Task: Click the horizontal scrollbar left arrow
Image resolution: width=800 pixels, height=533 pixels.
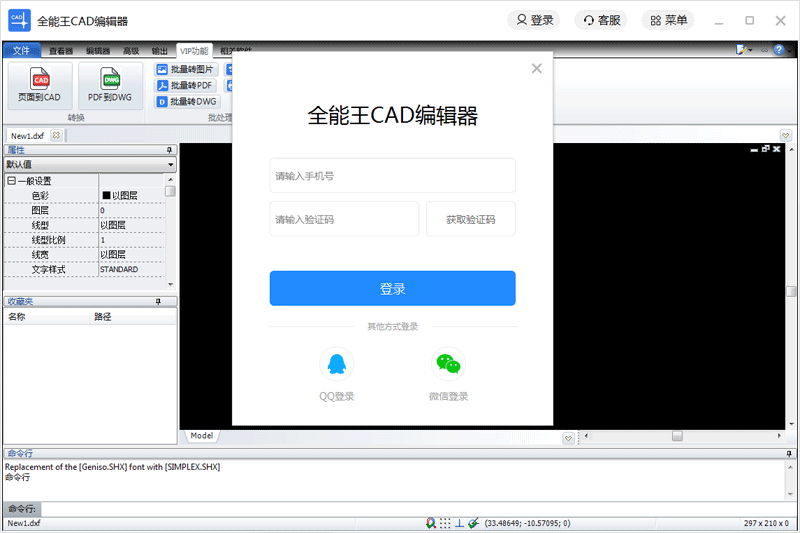Action: 586,436
